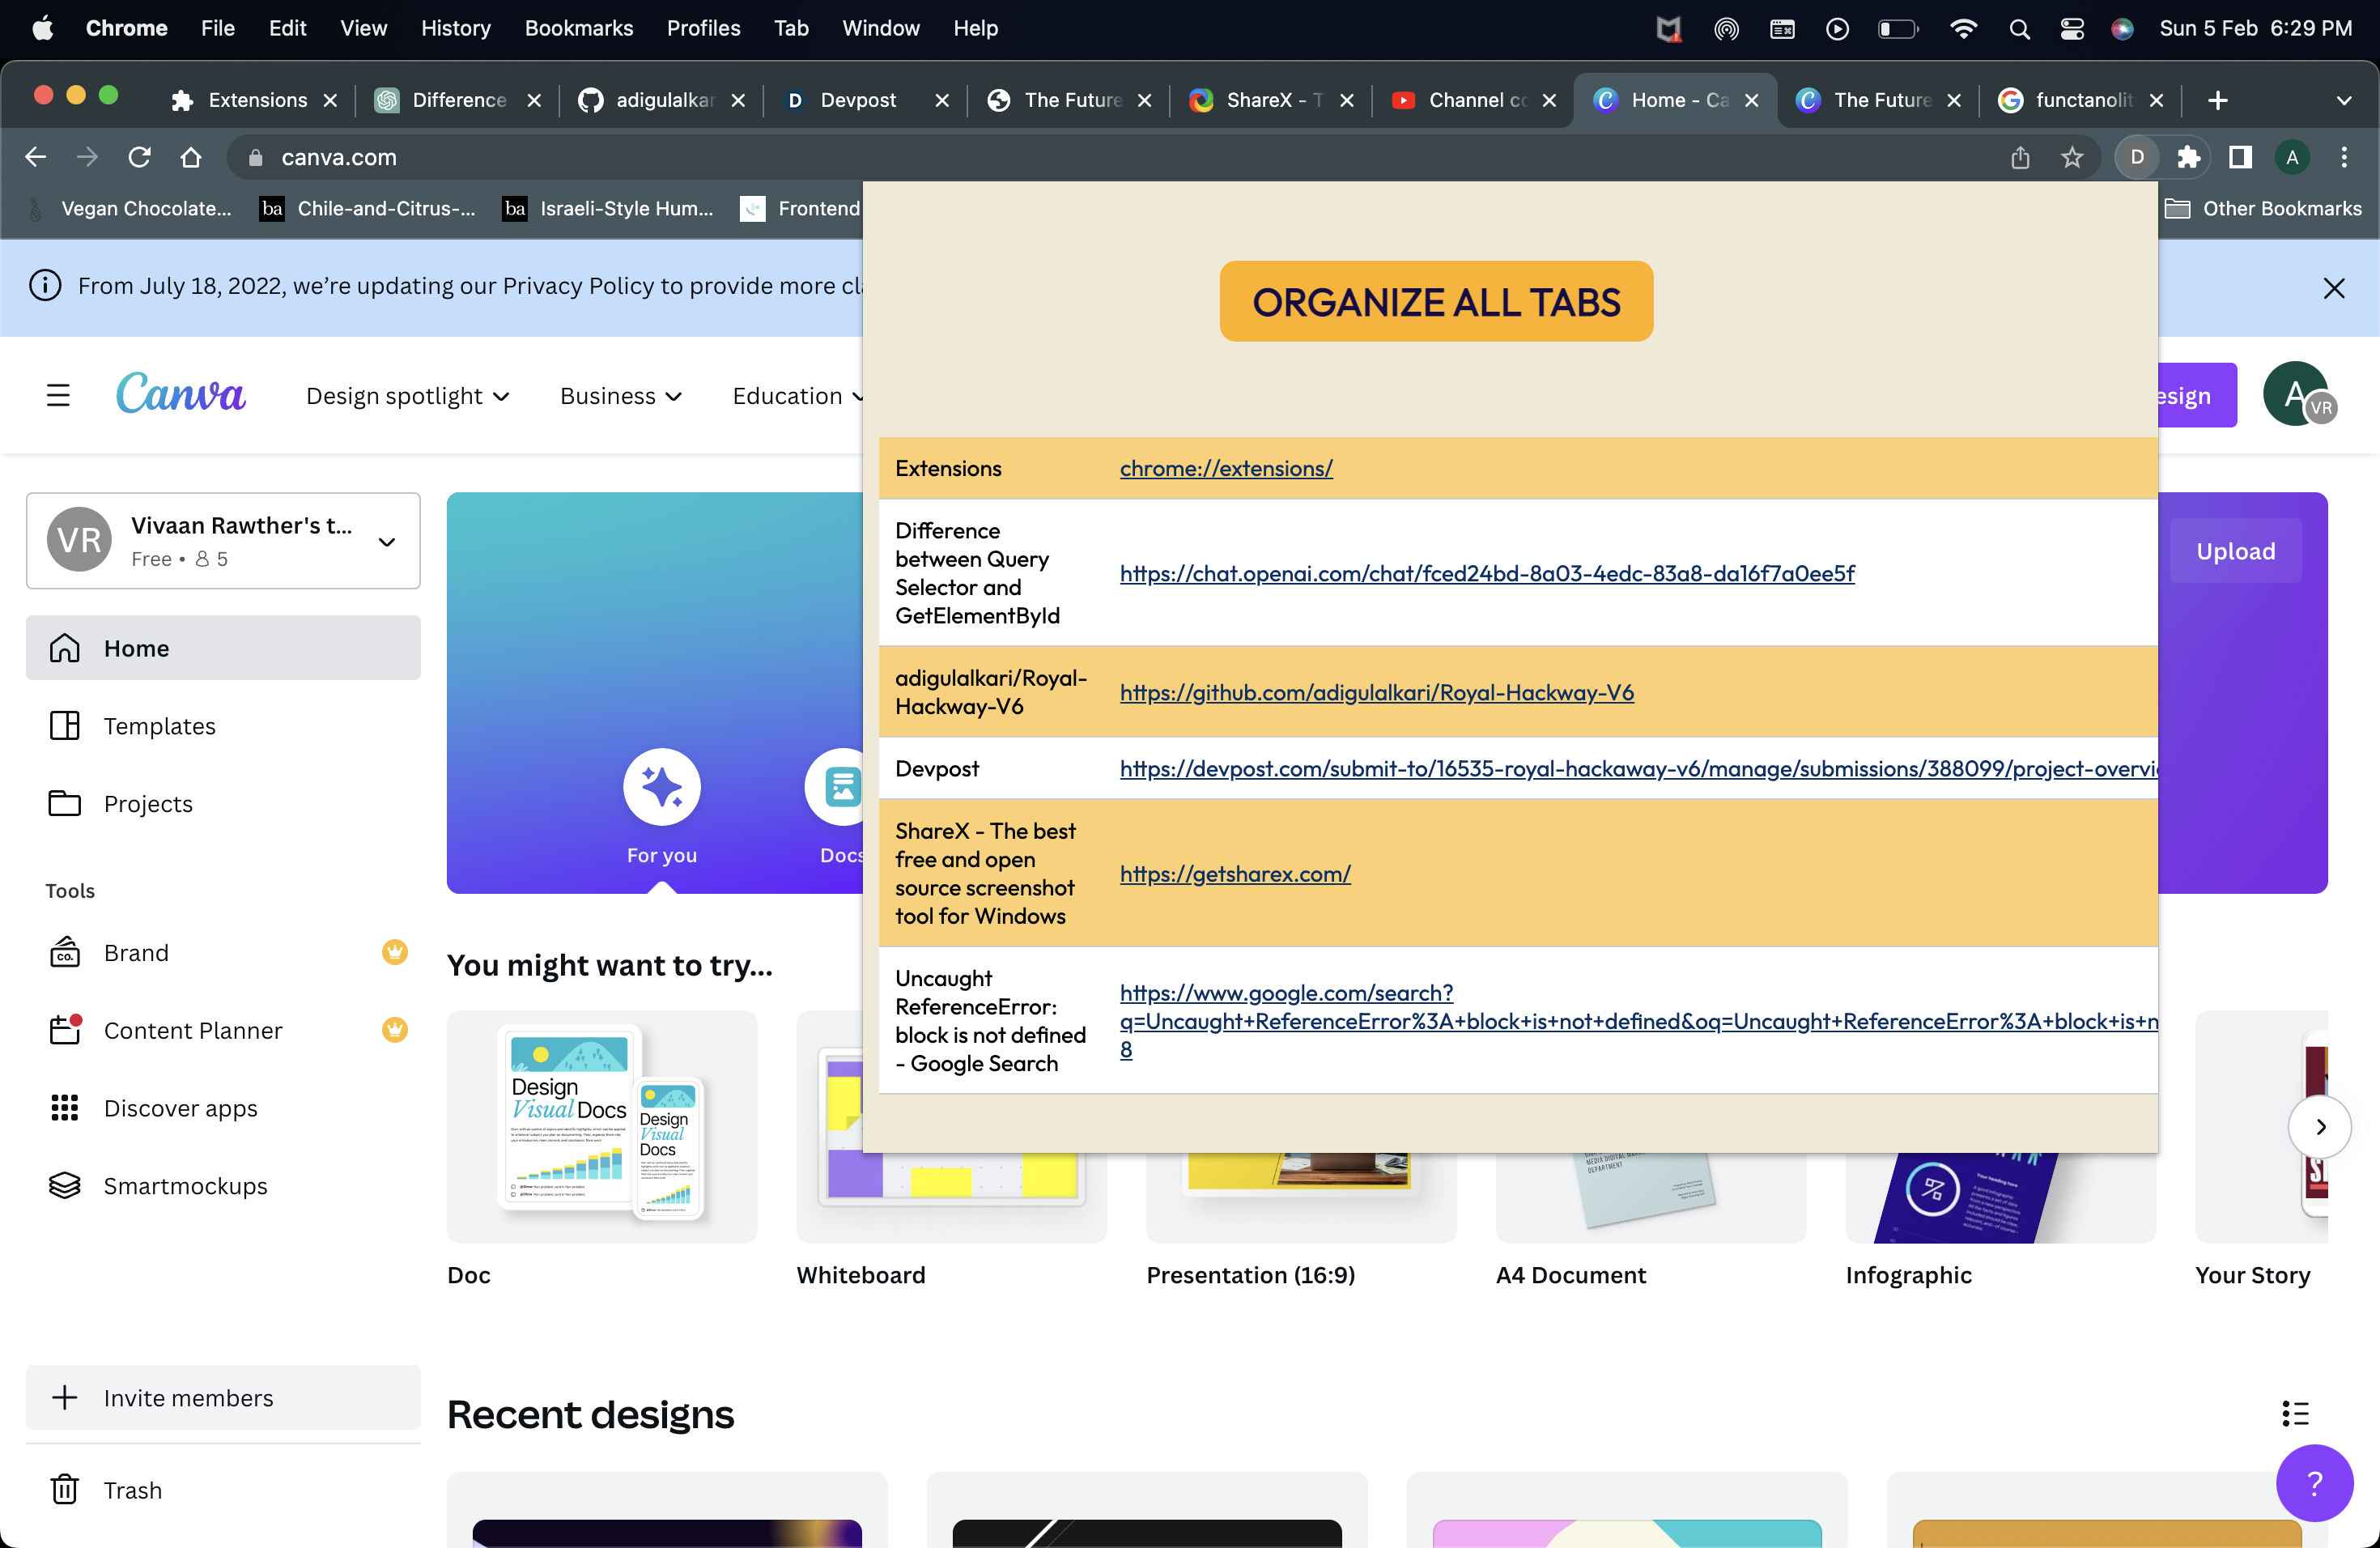This screenshot has height=1548, width=2380.
Task: Click the Extensions puzzle icon in toolbar
Action: coord(2189,157)
